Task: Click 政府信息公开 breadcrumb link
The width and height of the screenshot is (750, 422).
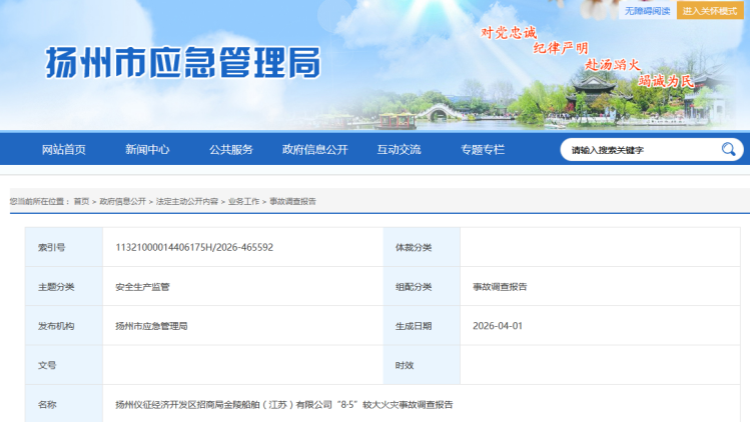Action: tap(122, 201)
